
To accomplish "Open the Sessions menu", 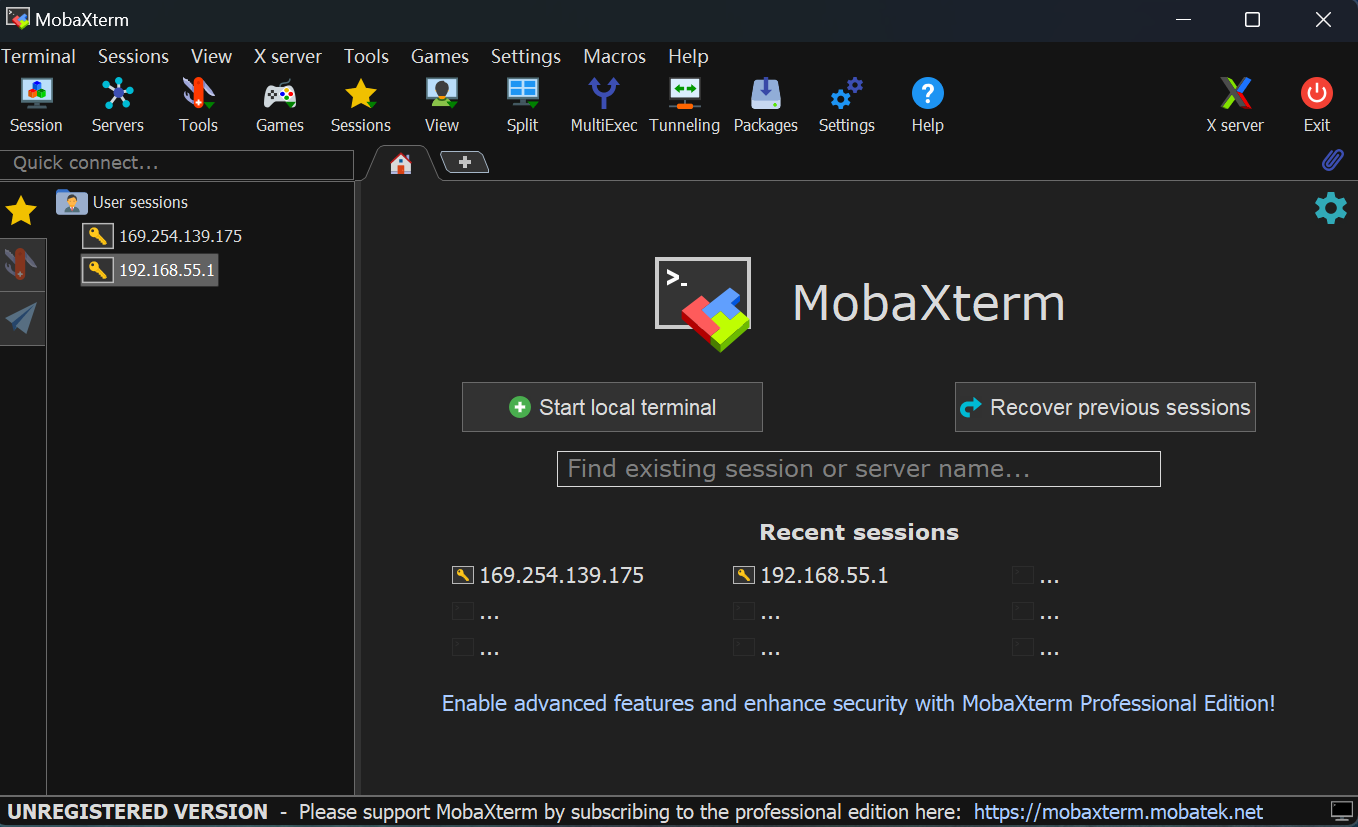I will click(x=133, y=56).
